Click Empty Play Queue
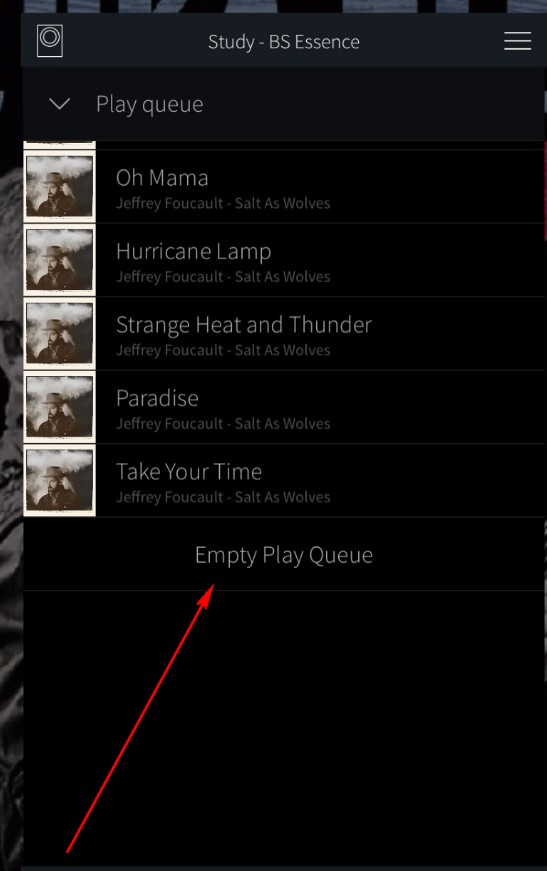 pos(284,554)
